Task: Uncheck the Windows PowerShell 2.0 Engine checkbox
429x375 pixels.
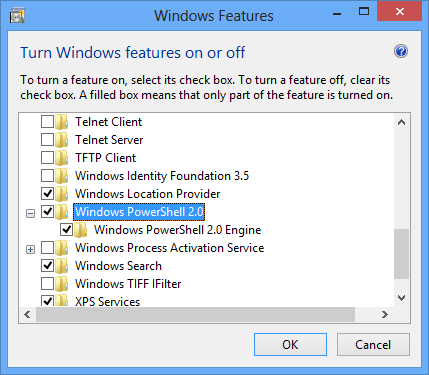Action: pos(67,229)
